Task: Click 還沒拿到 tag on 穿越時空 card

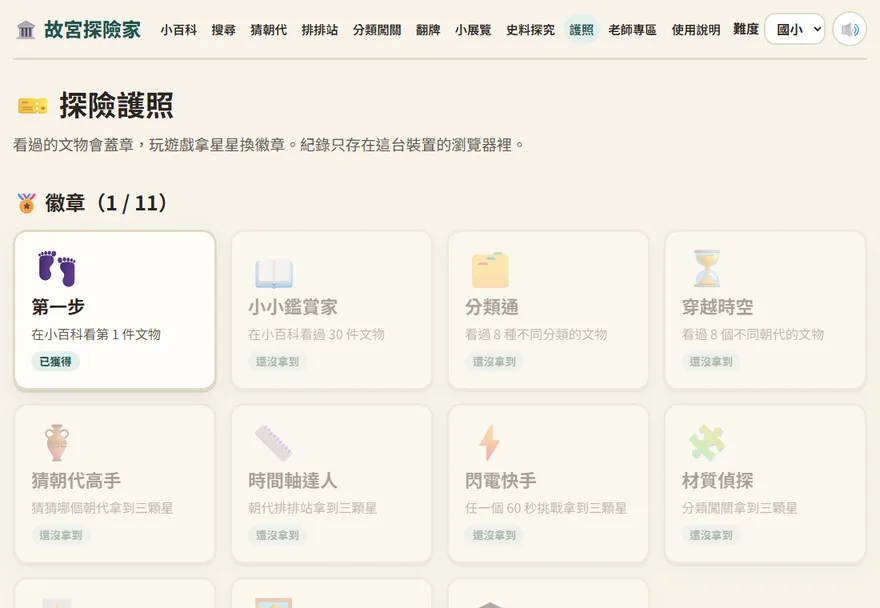Action: click(x=711, y=362)
